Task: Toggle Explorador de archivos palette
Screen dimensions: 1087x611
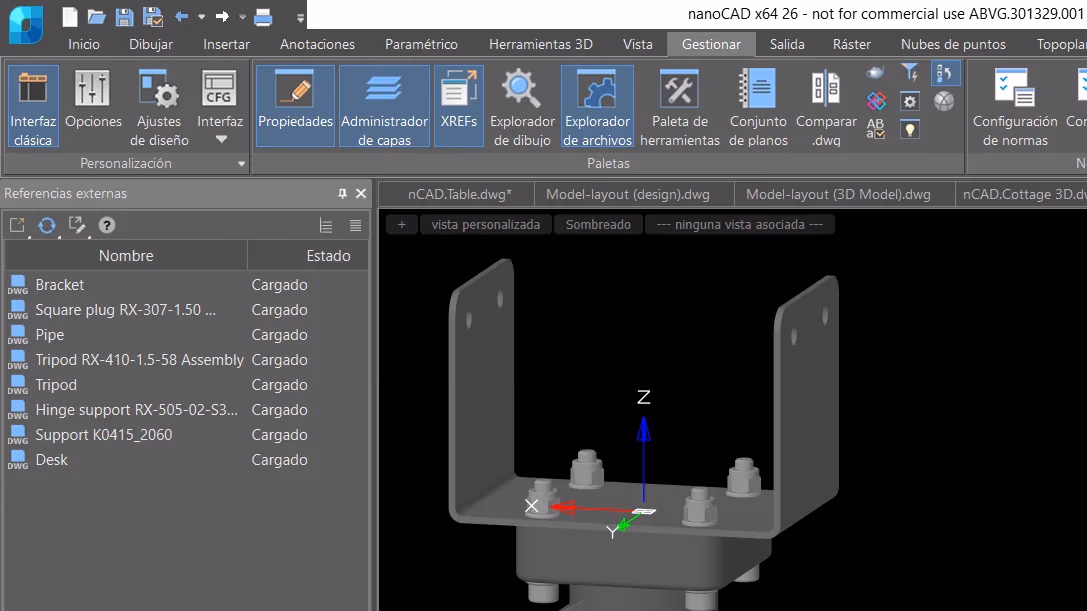Action: [x=597, y=106]
